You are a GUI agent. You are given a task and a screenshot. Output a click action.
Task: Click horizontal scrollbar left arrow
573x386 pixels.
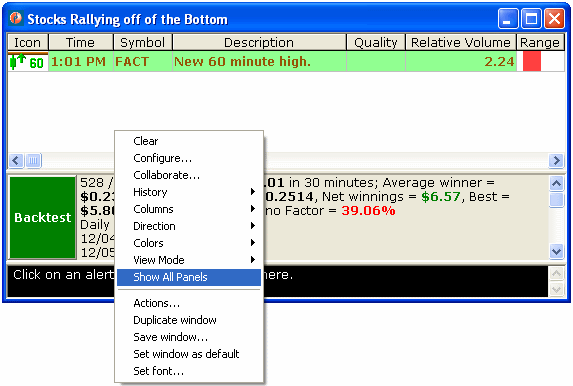[x=16, y=160]
